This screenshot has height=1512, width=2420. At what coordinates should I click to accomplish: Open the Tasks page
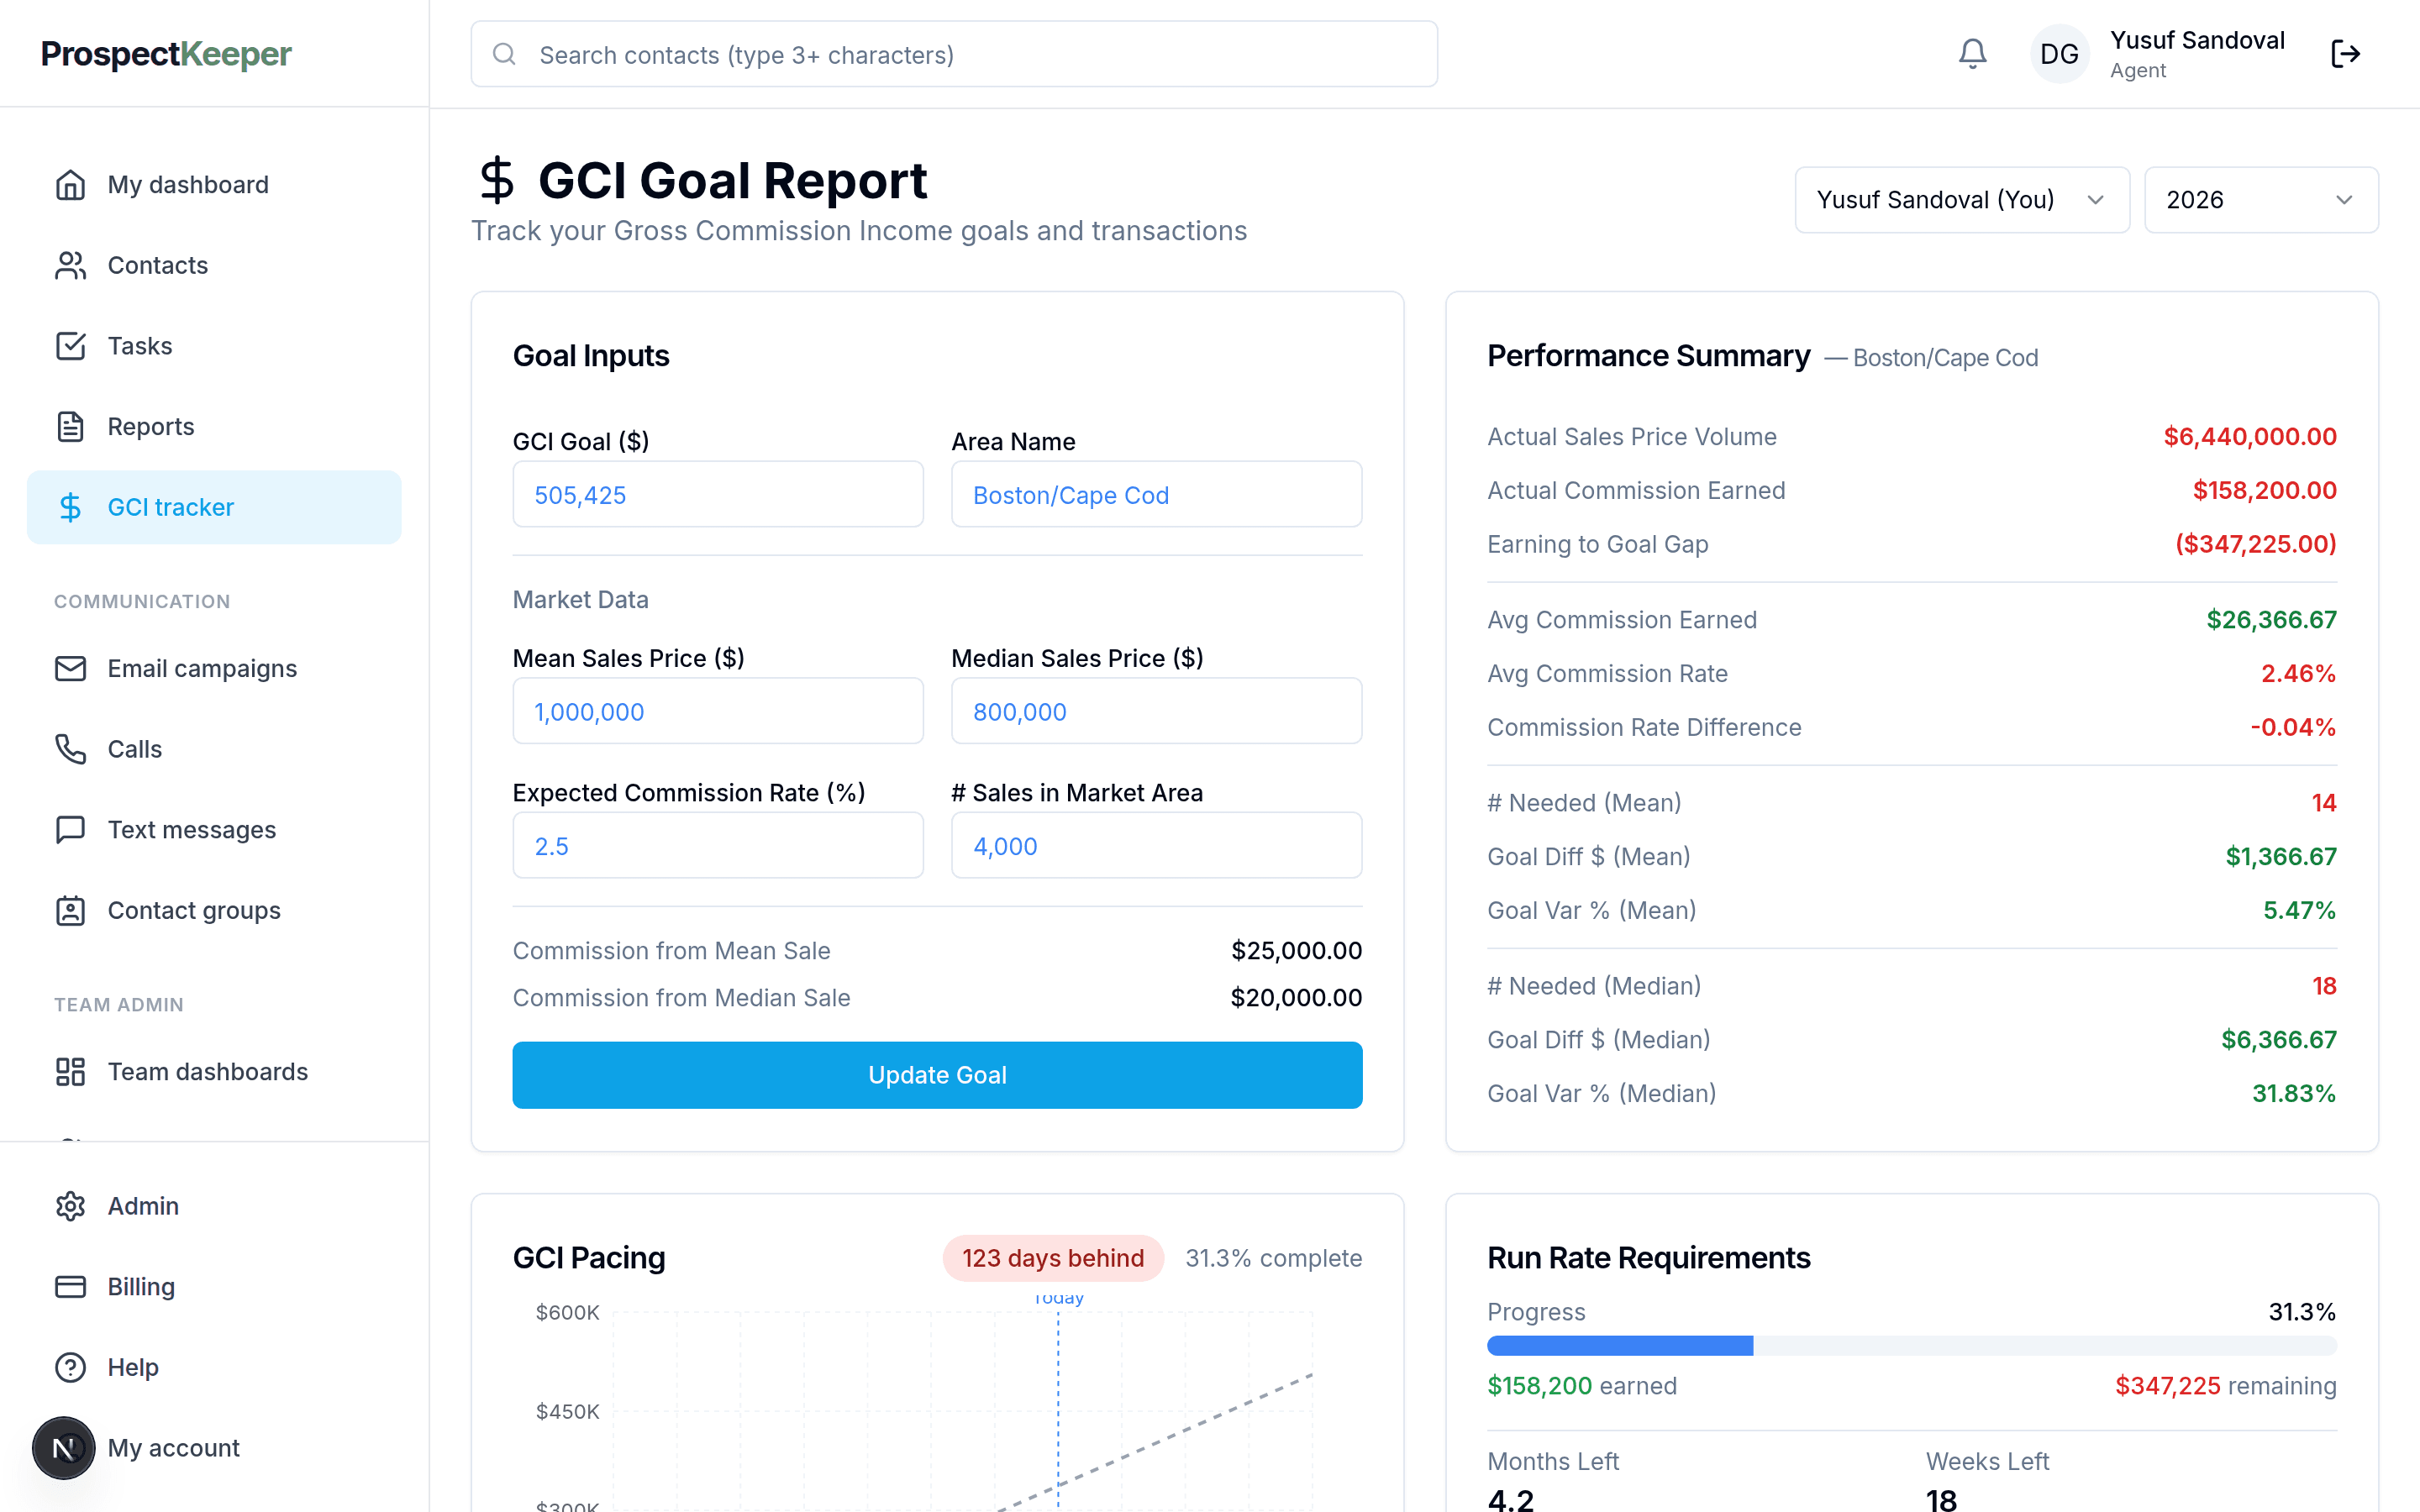(214, 346)
